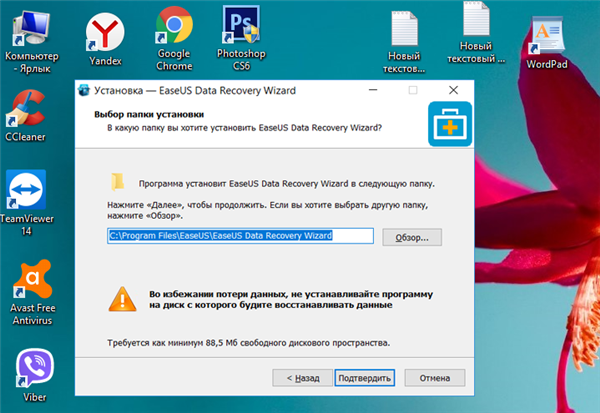Image resolution: width=600 pixels, height=413 pixels.
Task: Open the TeamViewer 14 shortcut
Action: tap(26, 203)
